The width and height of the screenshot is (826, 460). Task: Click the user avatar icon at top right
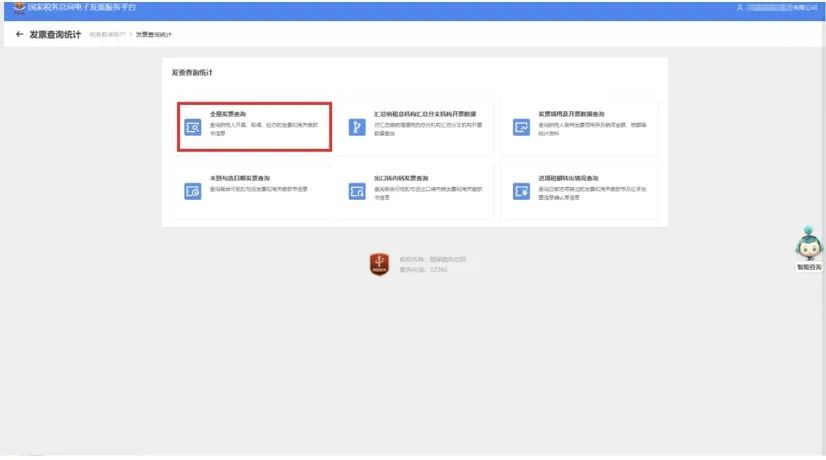(x=739, y=7)
